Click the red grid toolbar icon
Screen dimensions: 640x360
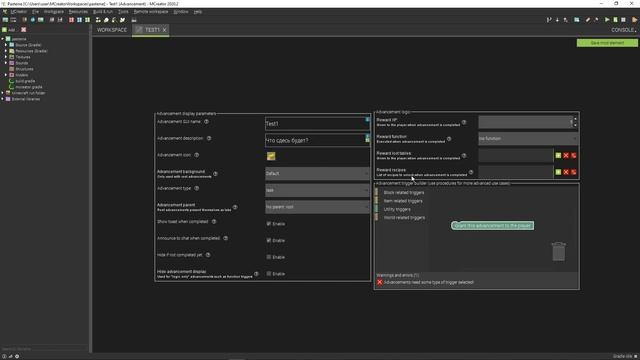tap(71, 20)
